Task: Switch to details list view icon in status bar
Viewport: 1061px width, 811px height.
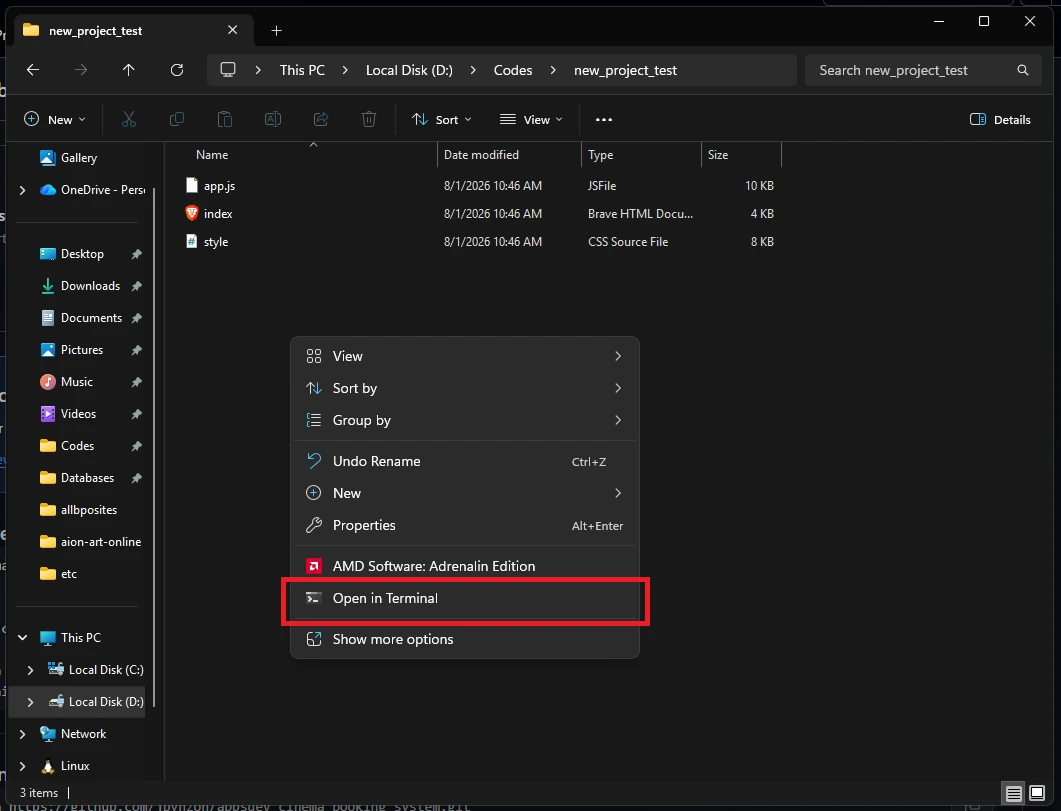Action: pos(1013,793)
